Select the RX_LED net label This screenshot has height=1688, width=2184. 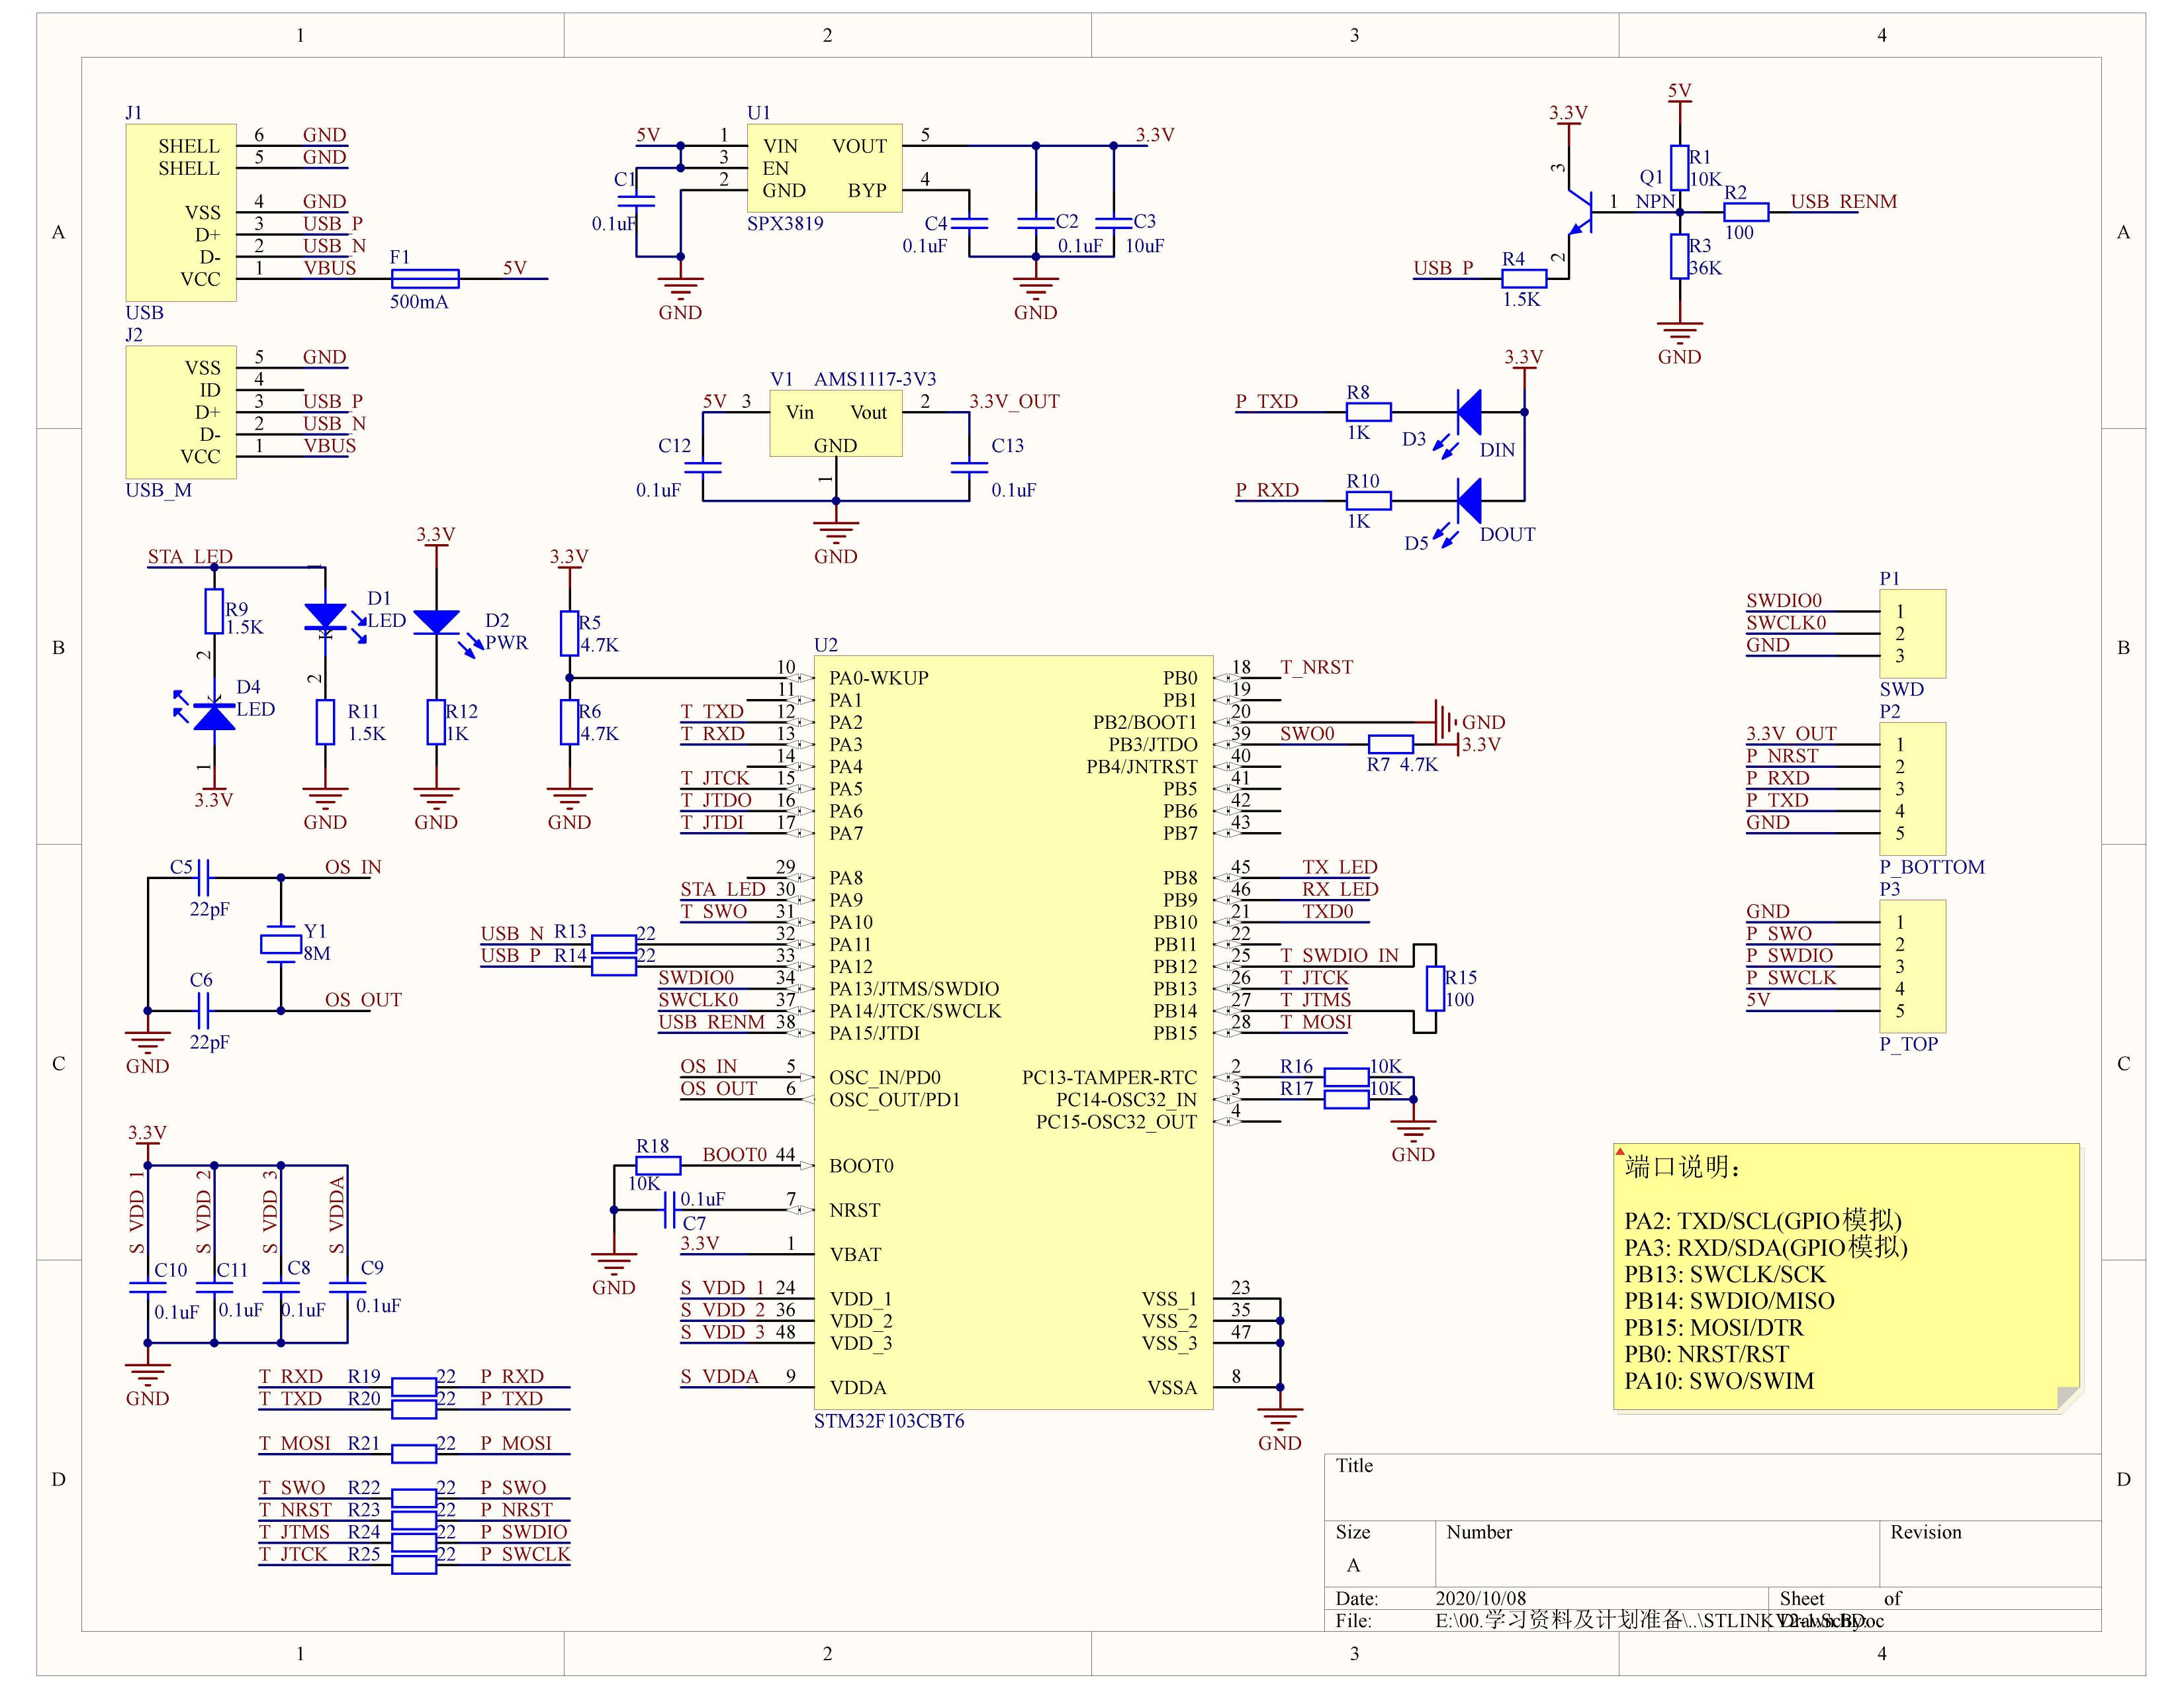pos(1339,889)
